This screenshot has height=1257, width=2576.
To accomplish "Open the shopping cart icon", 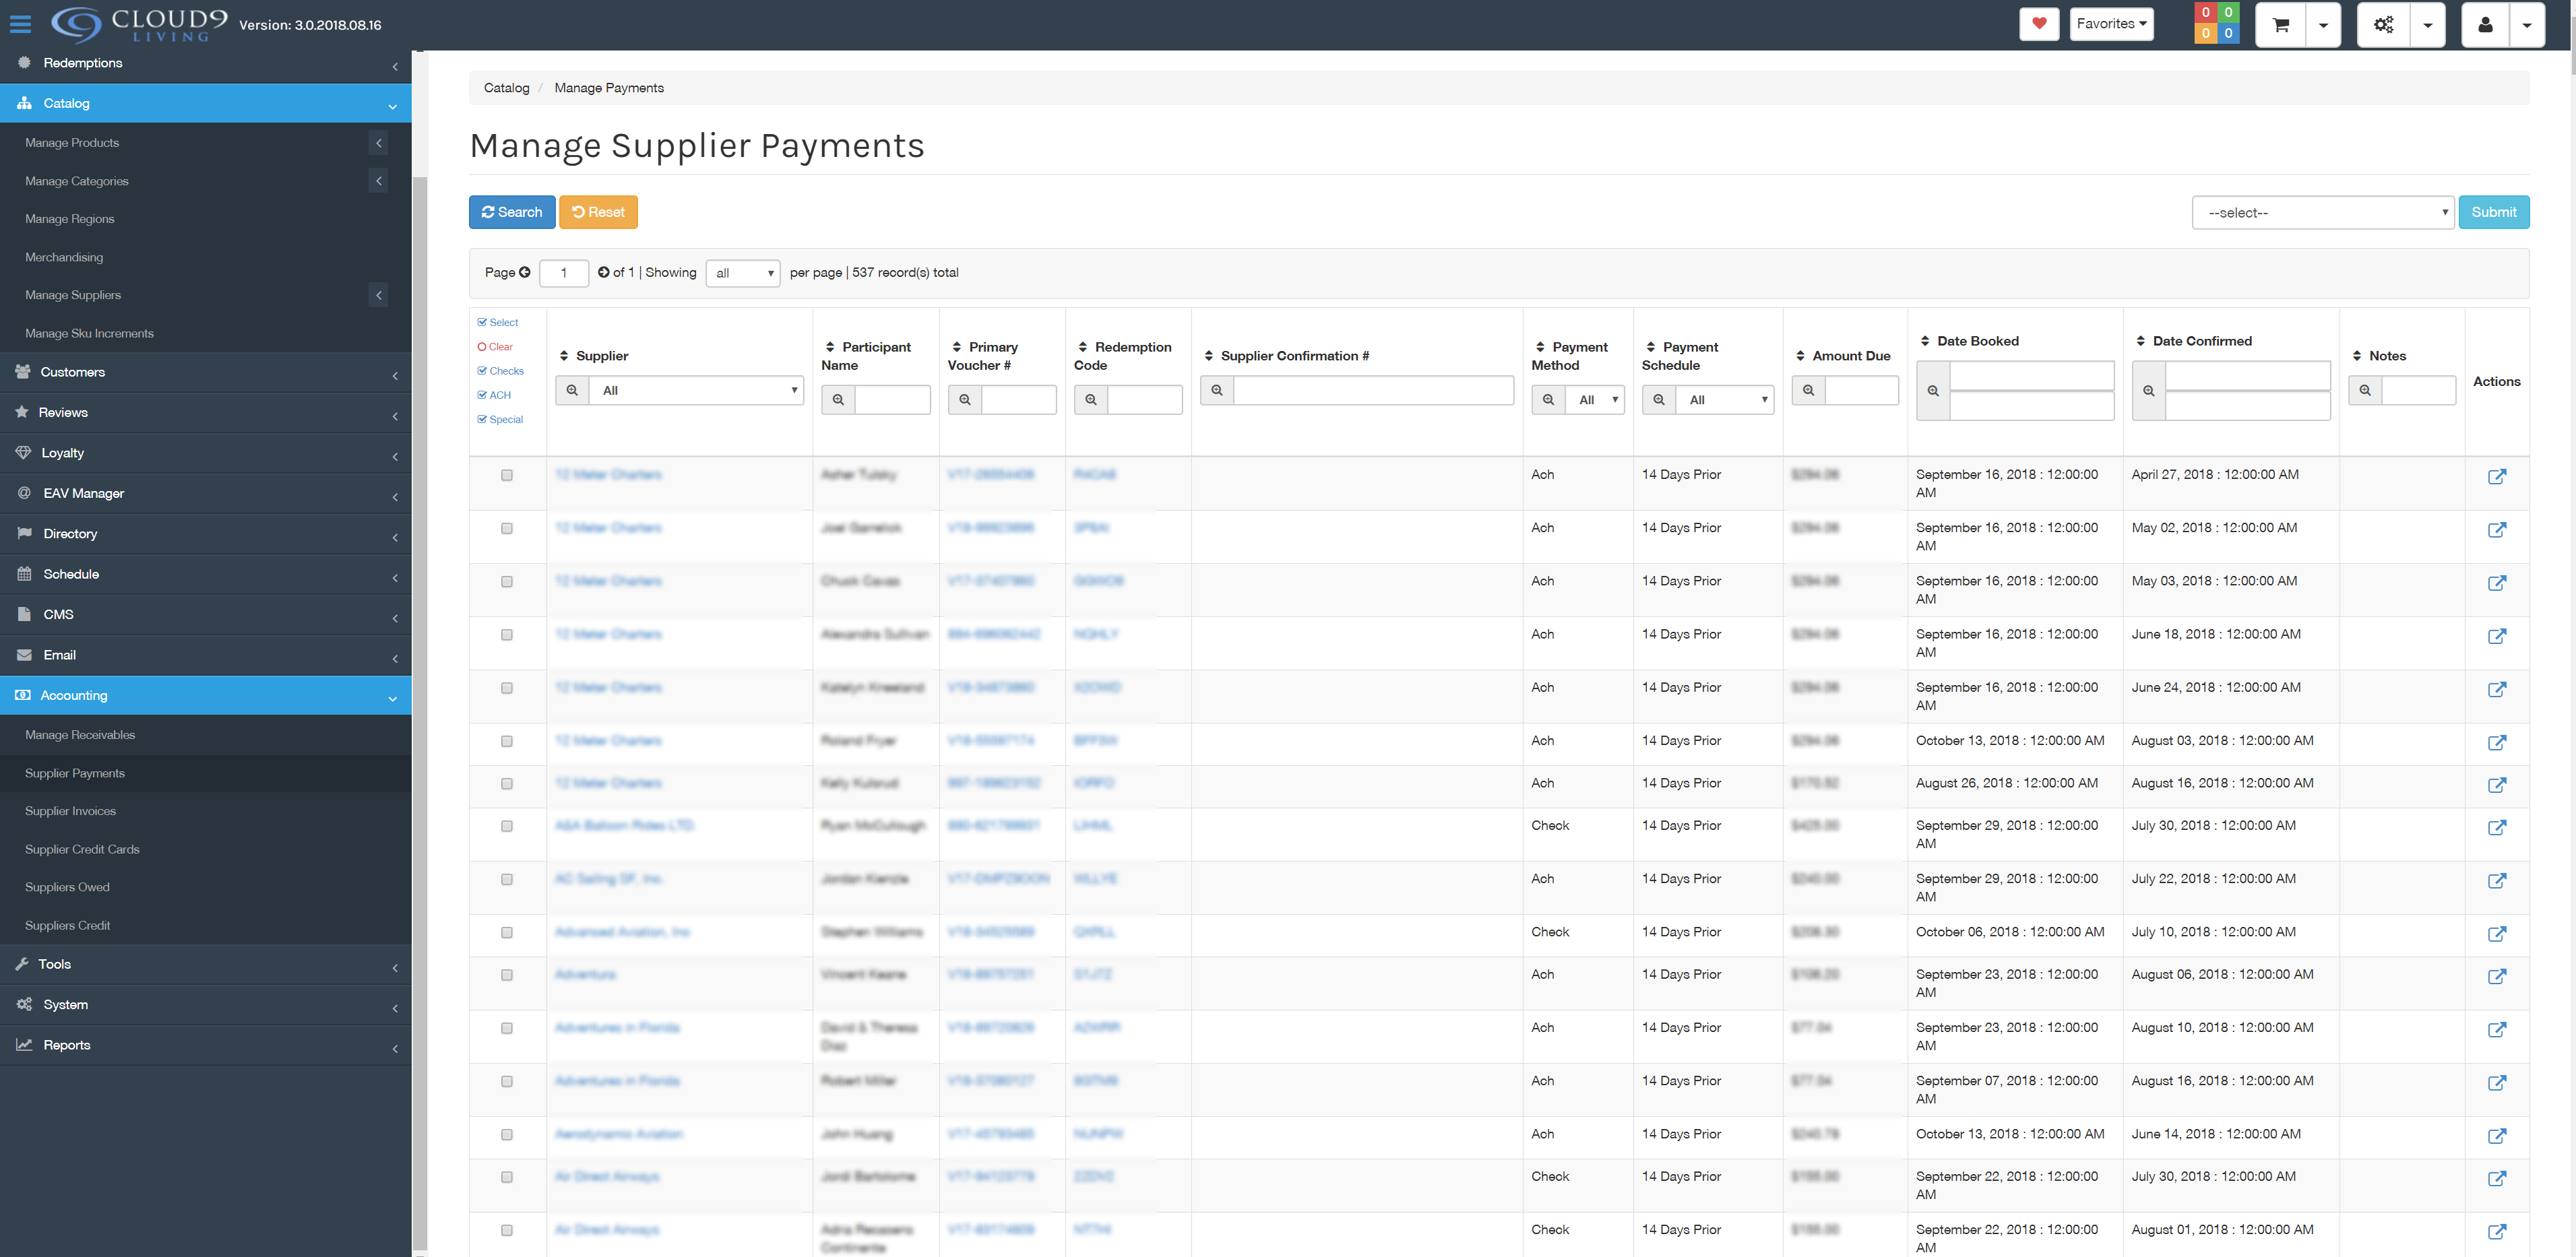I will [2280, 25].
